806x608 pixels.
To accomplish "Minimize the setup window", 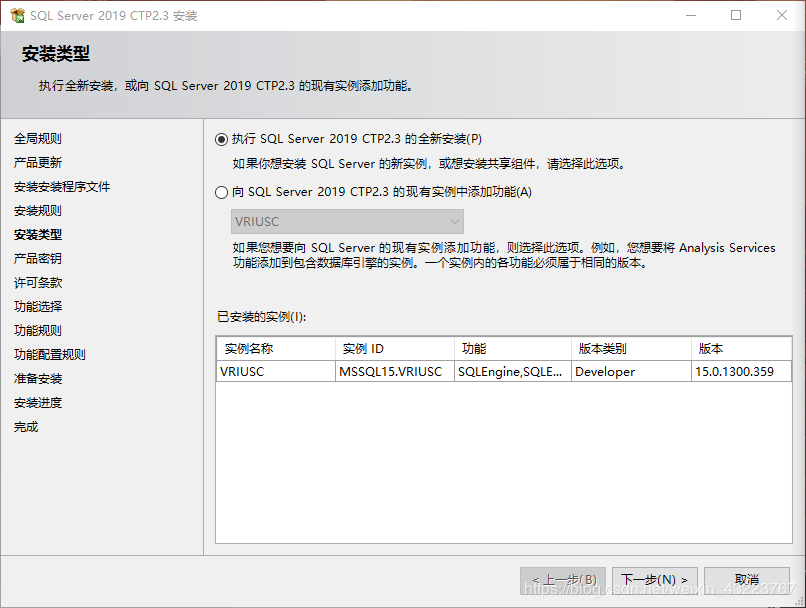I will click(691, 15).
